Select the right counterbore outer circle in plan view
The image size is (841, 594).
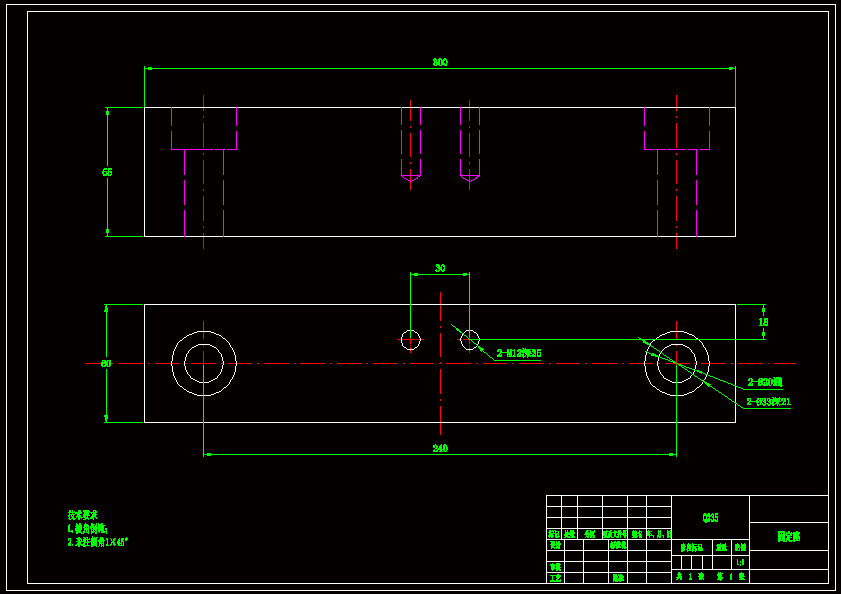click(x=677, y=363)
